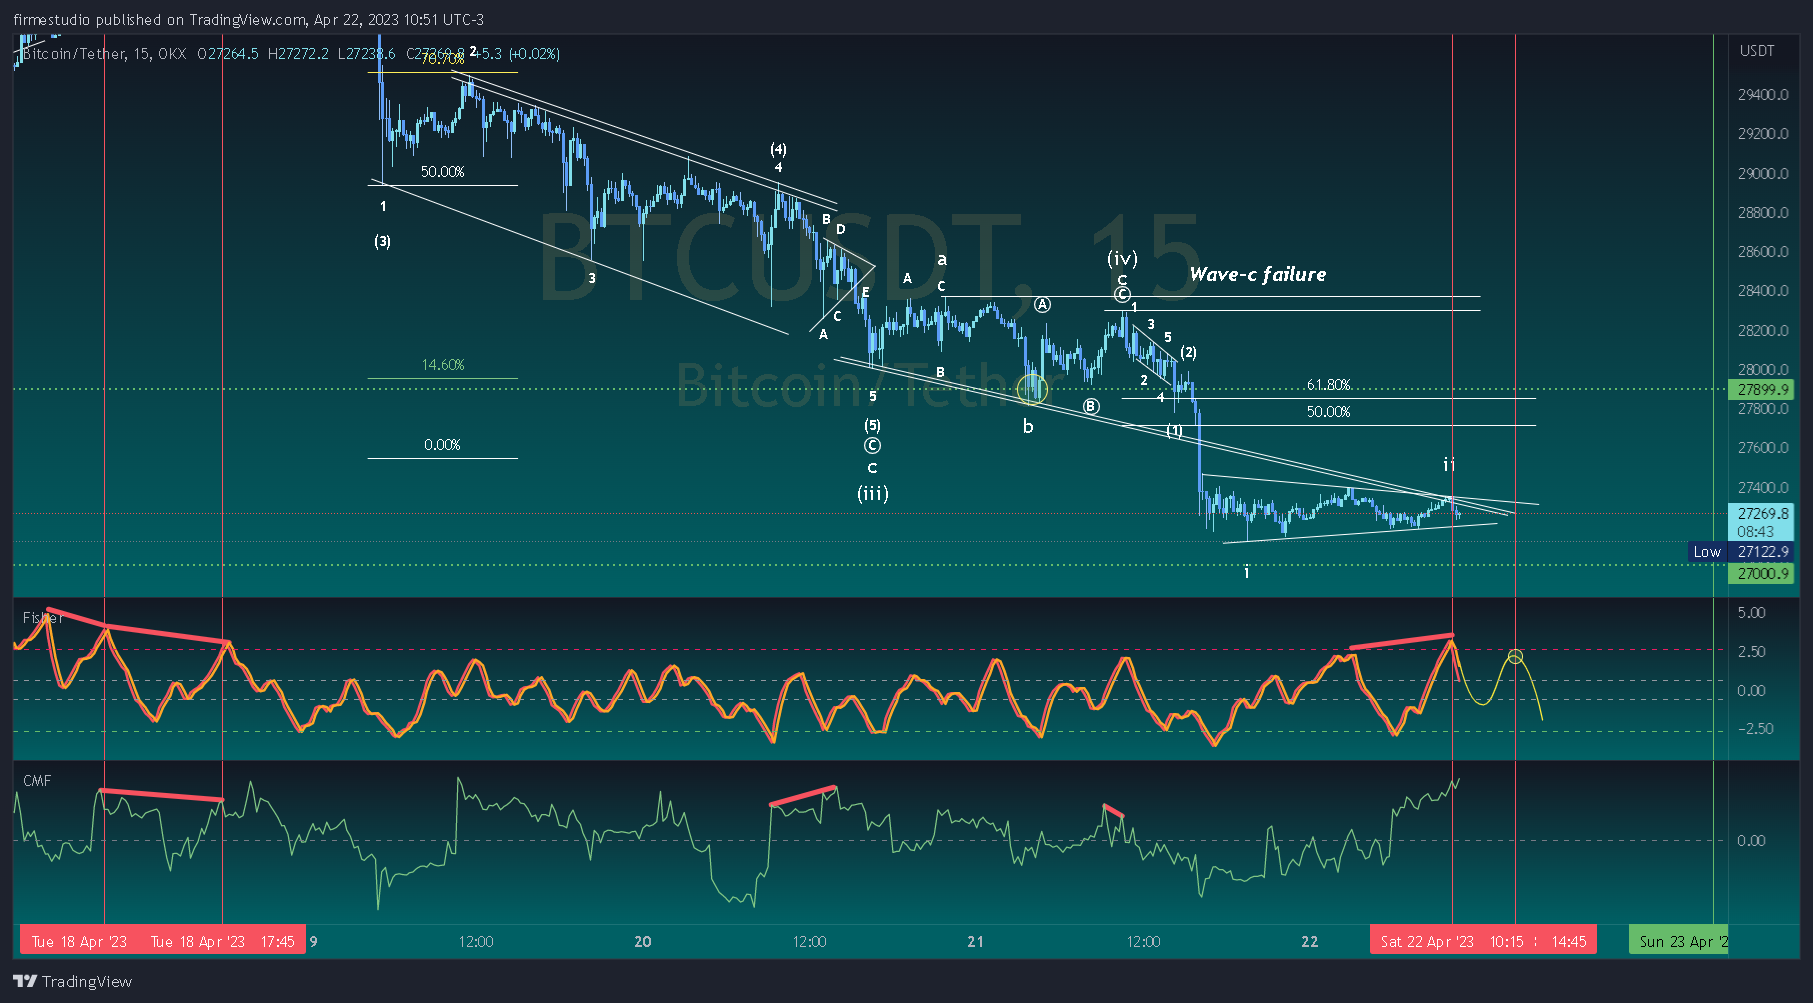
Task: Click the yellow 78.70% Fibonacci label
Action: [442, 59]
